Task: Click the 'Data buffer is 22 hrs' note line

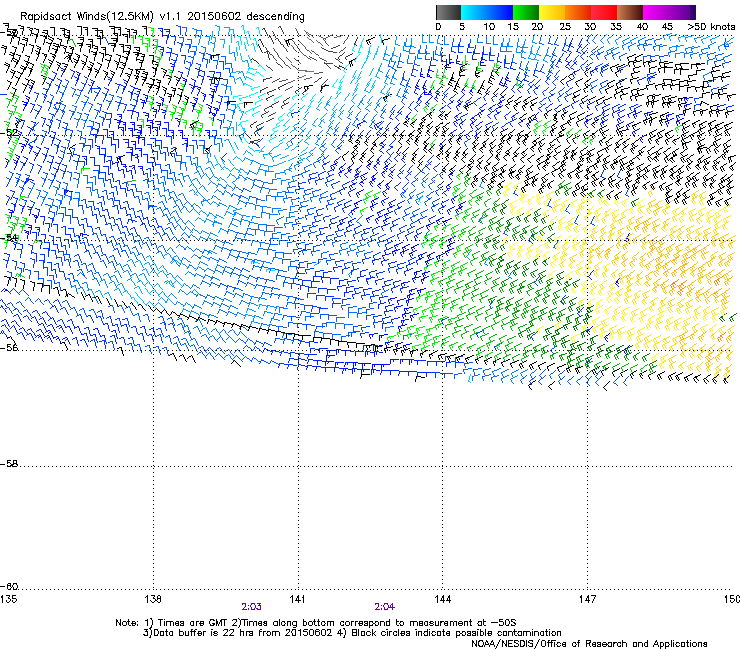Action: pyautogui.click(x=352, y=633)
